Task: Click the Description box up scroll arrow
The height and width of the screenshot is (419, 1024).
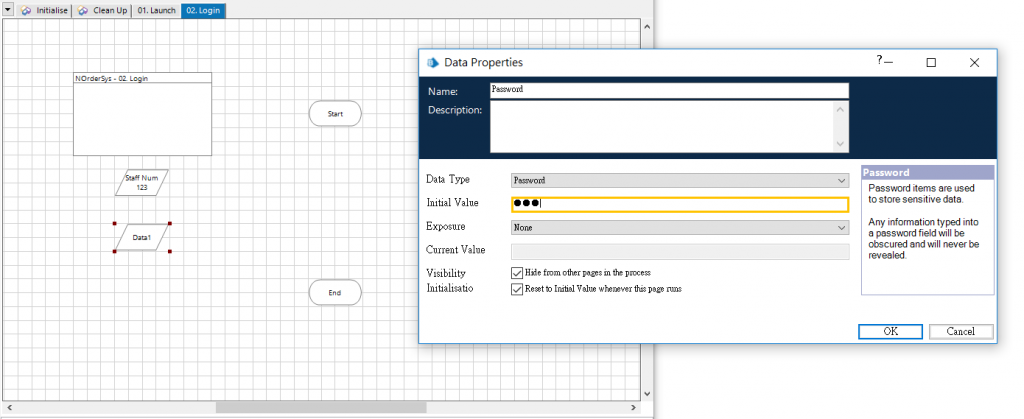Action: pyautogui.click(x=840, y=109)
